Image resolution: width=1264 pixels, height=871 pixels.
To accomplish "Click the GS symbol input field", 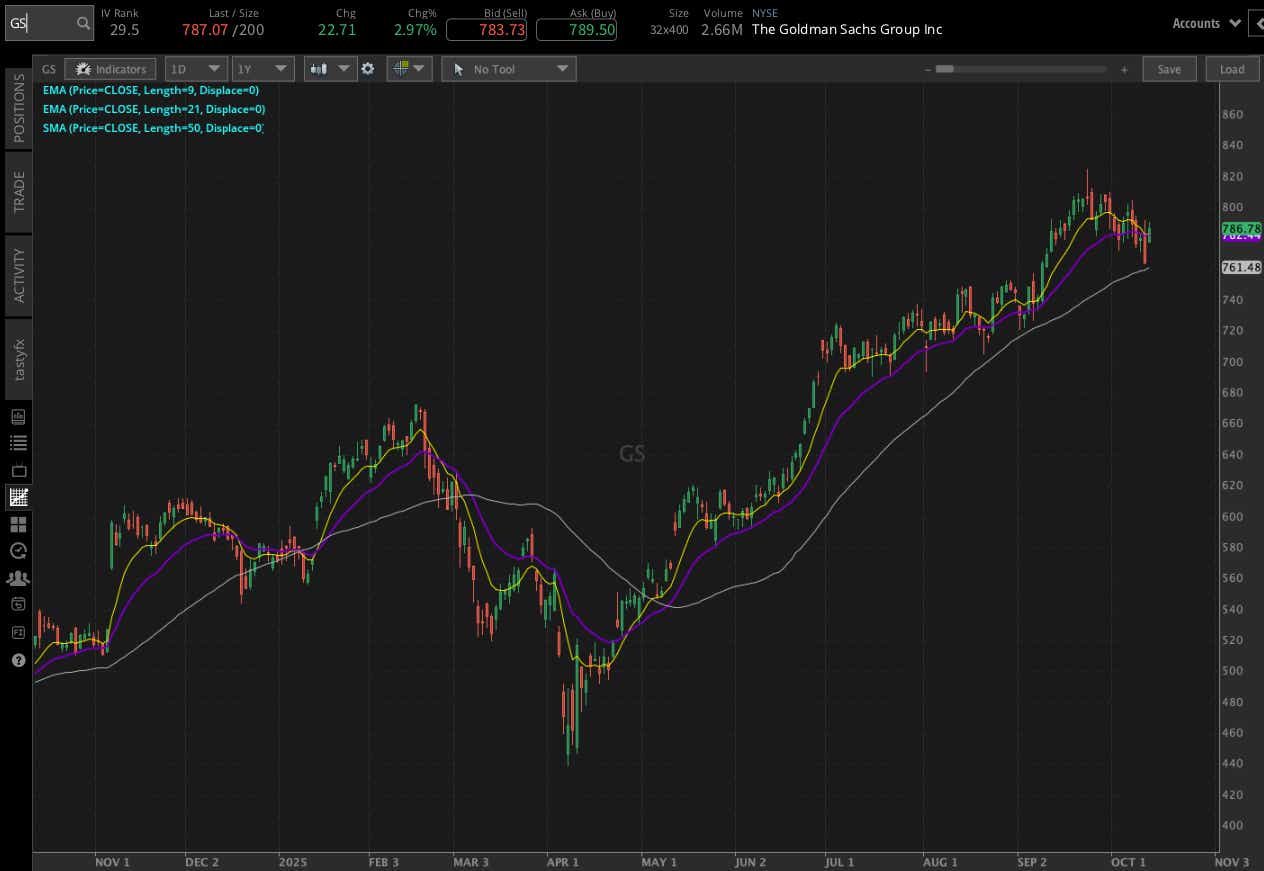I will click(x=40, y=22).
